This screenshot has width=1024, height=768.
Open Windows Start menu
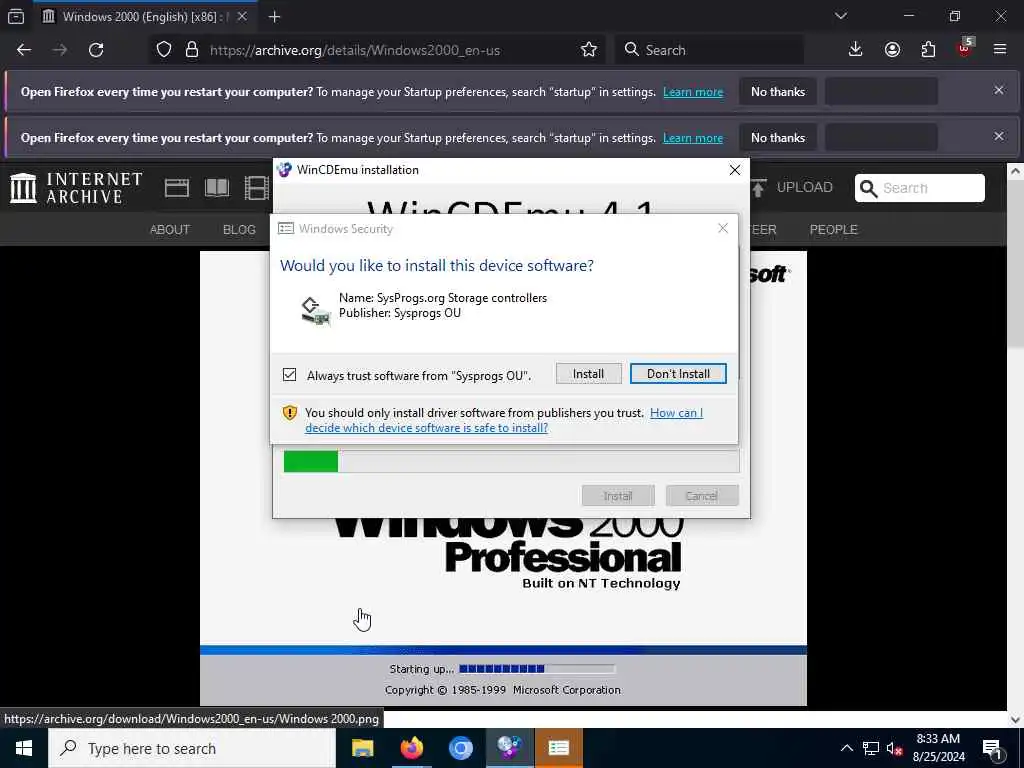coord(24,748)
